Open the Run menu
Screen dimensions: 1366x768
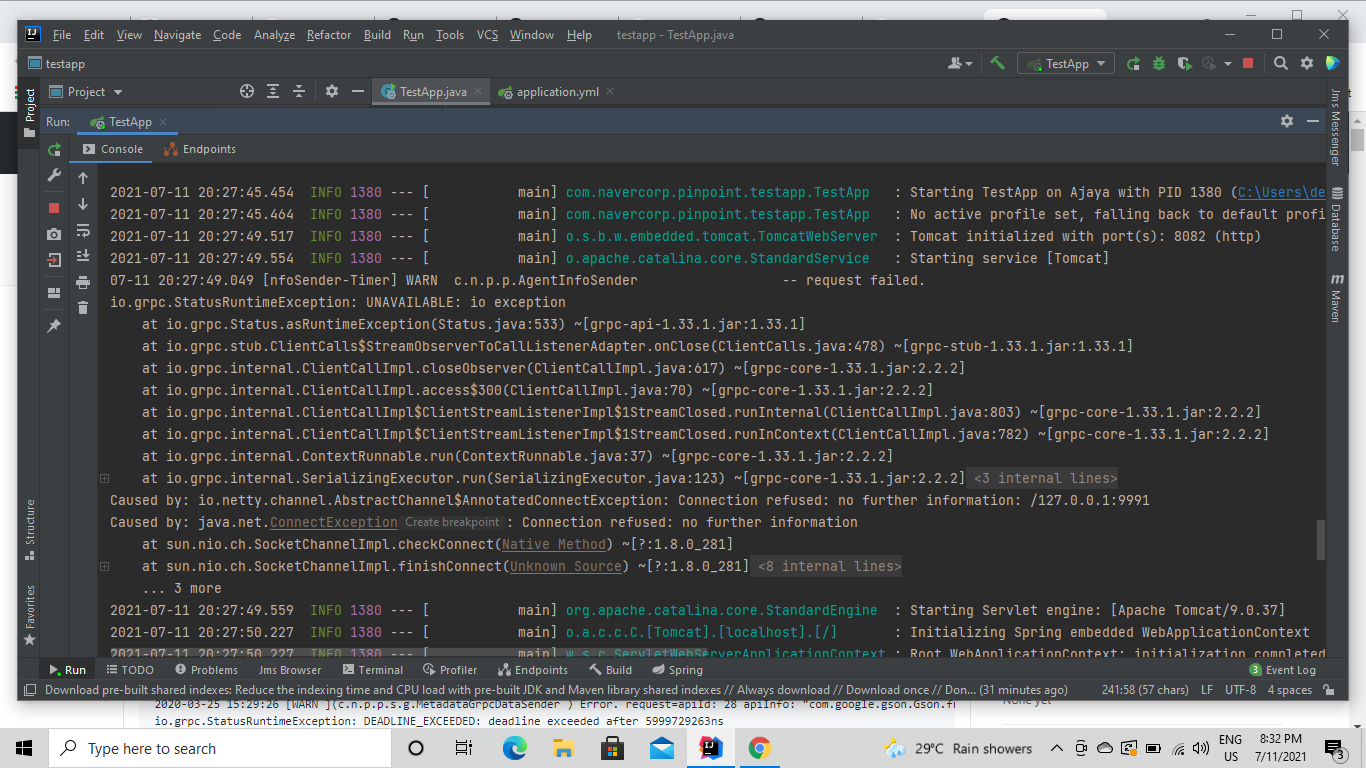coord(412,34)
